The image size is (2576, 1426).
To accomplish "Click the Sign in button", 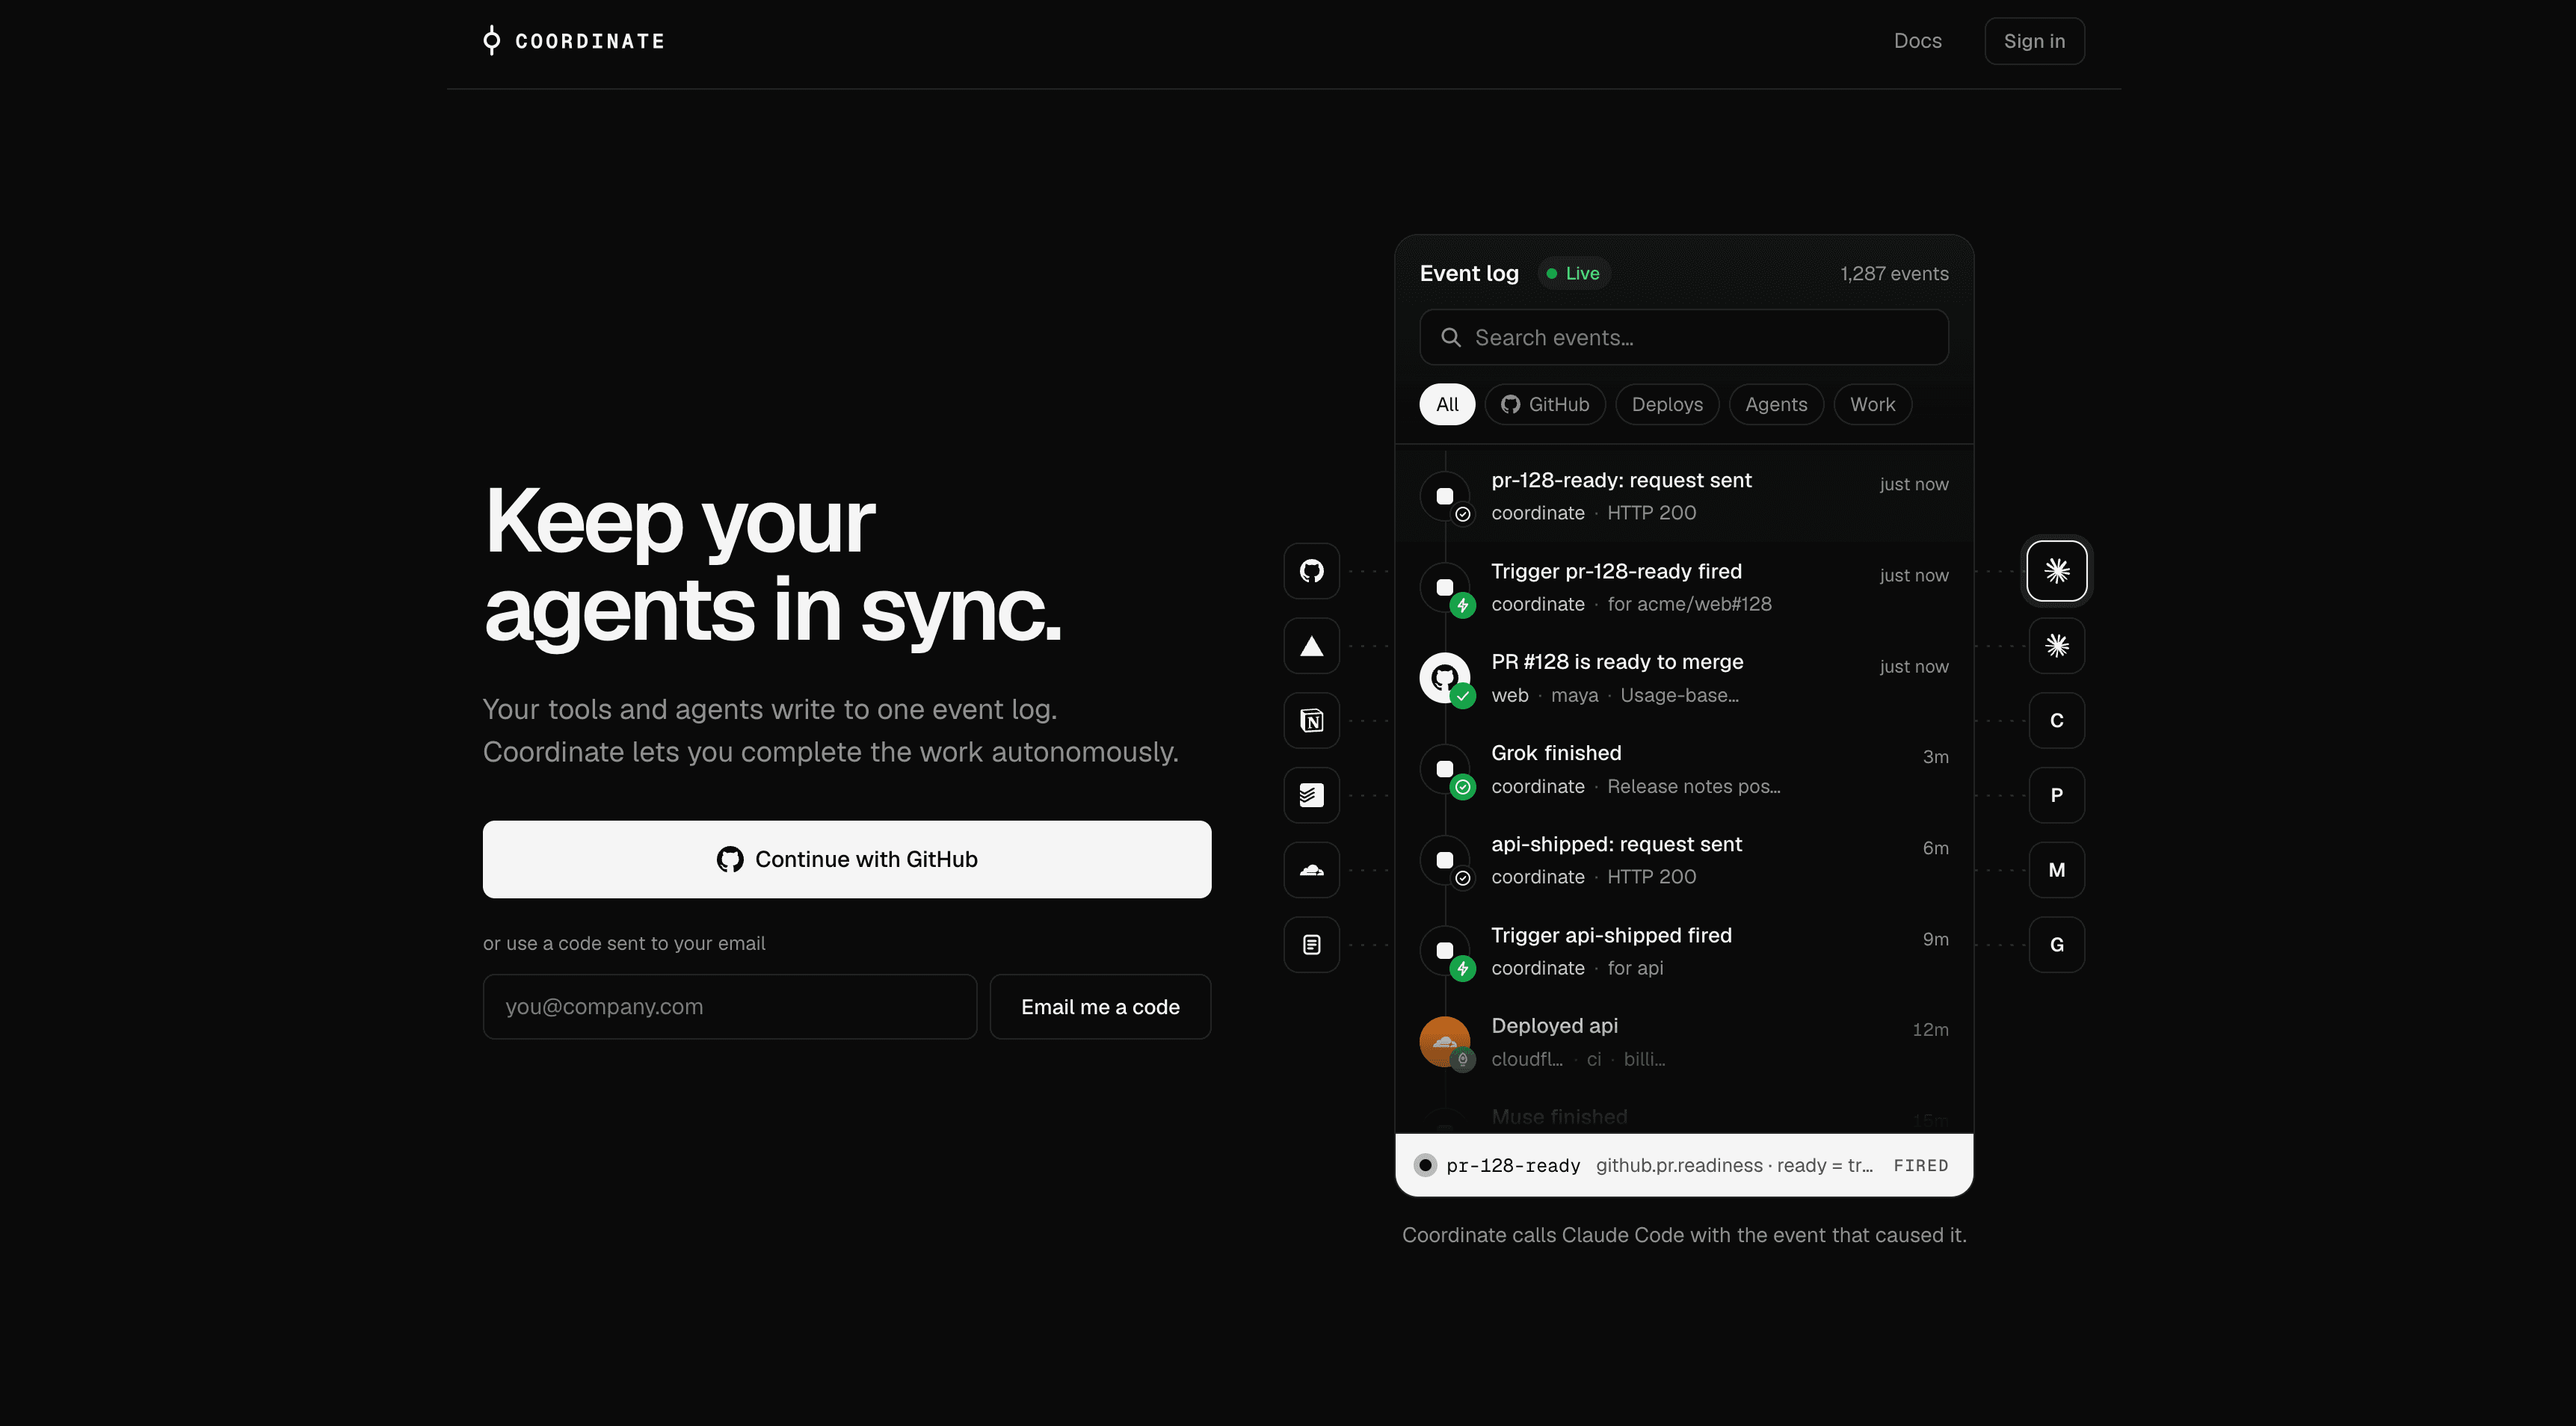I will pos(2034,41).
